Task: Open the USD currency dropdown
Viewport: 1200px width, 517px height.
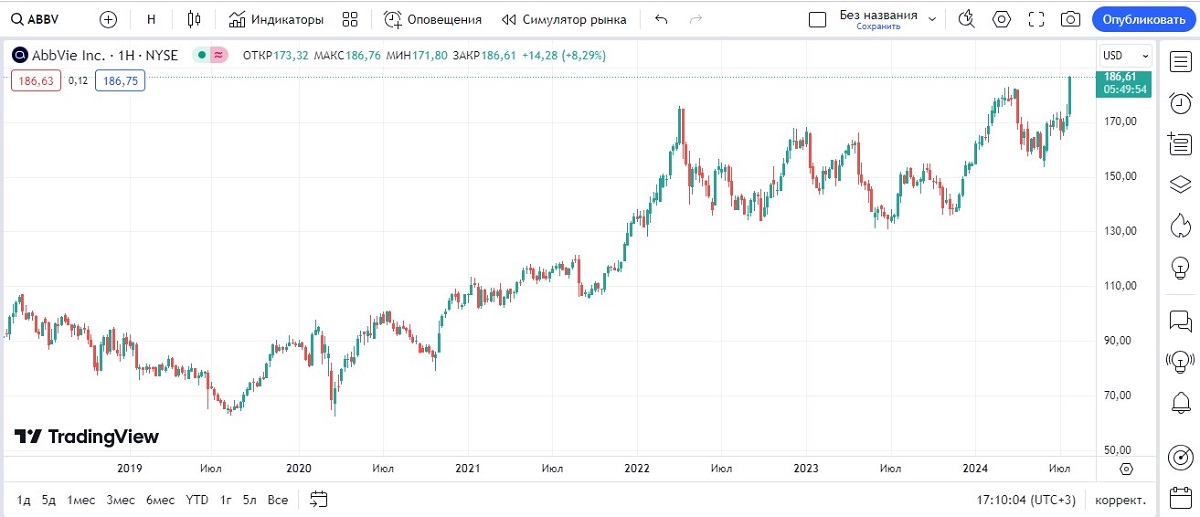Action: [x=1125, y=55]
